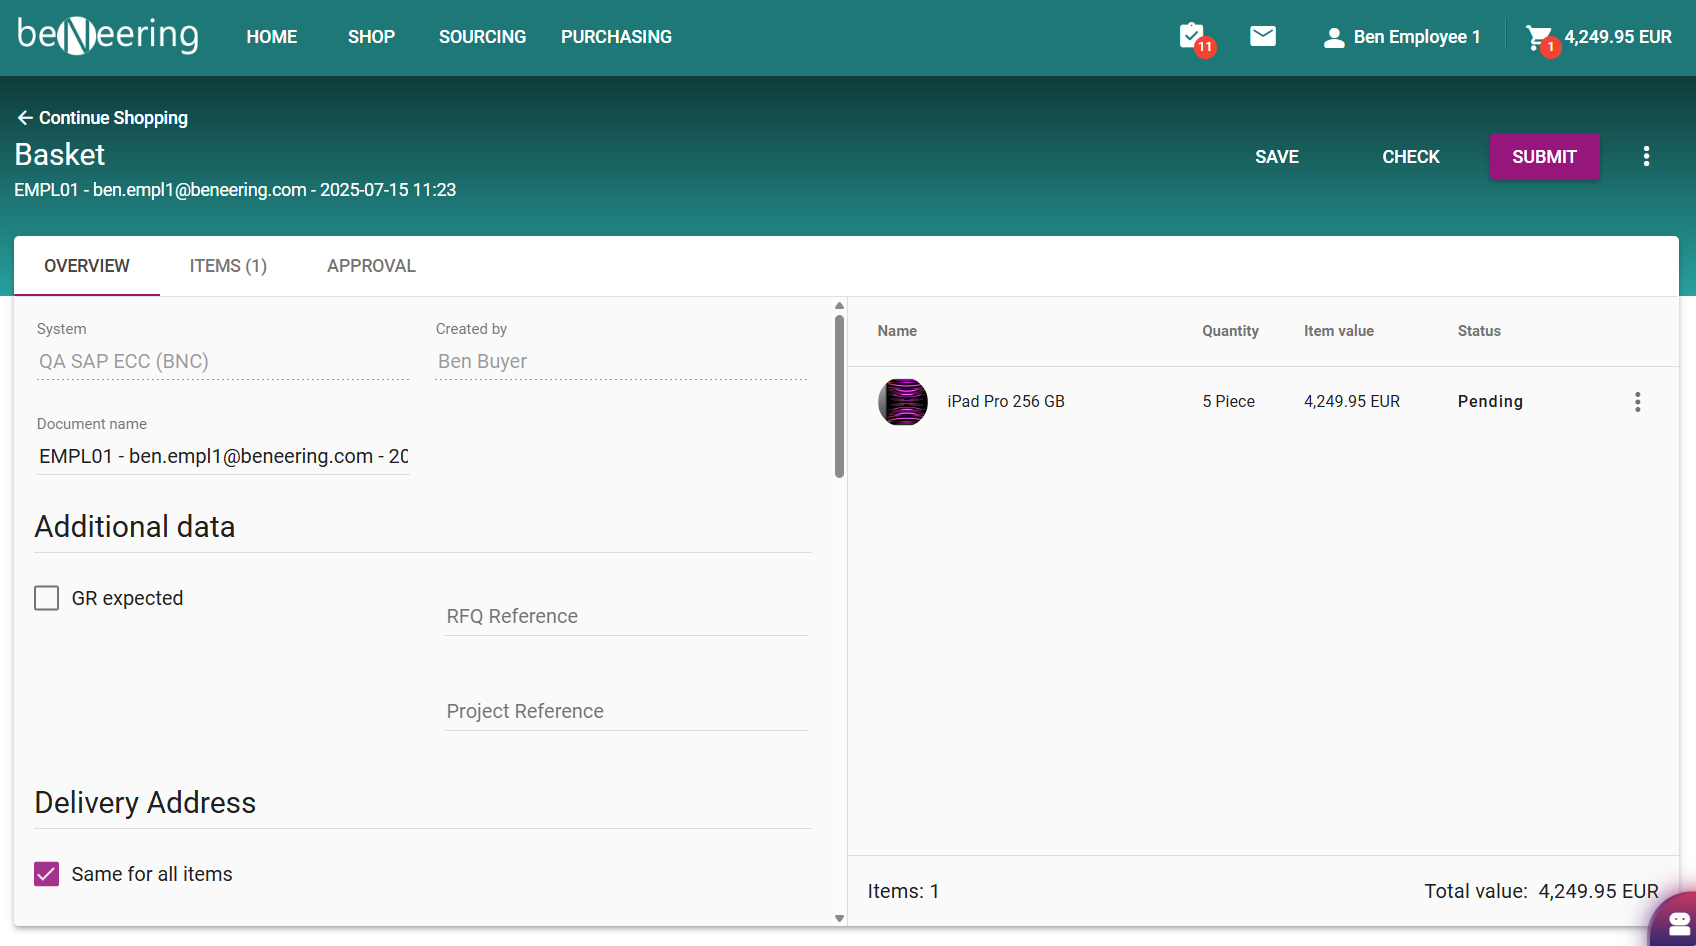
Task: Uncheck Same for all items
Action: (x=47, y=874)
